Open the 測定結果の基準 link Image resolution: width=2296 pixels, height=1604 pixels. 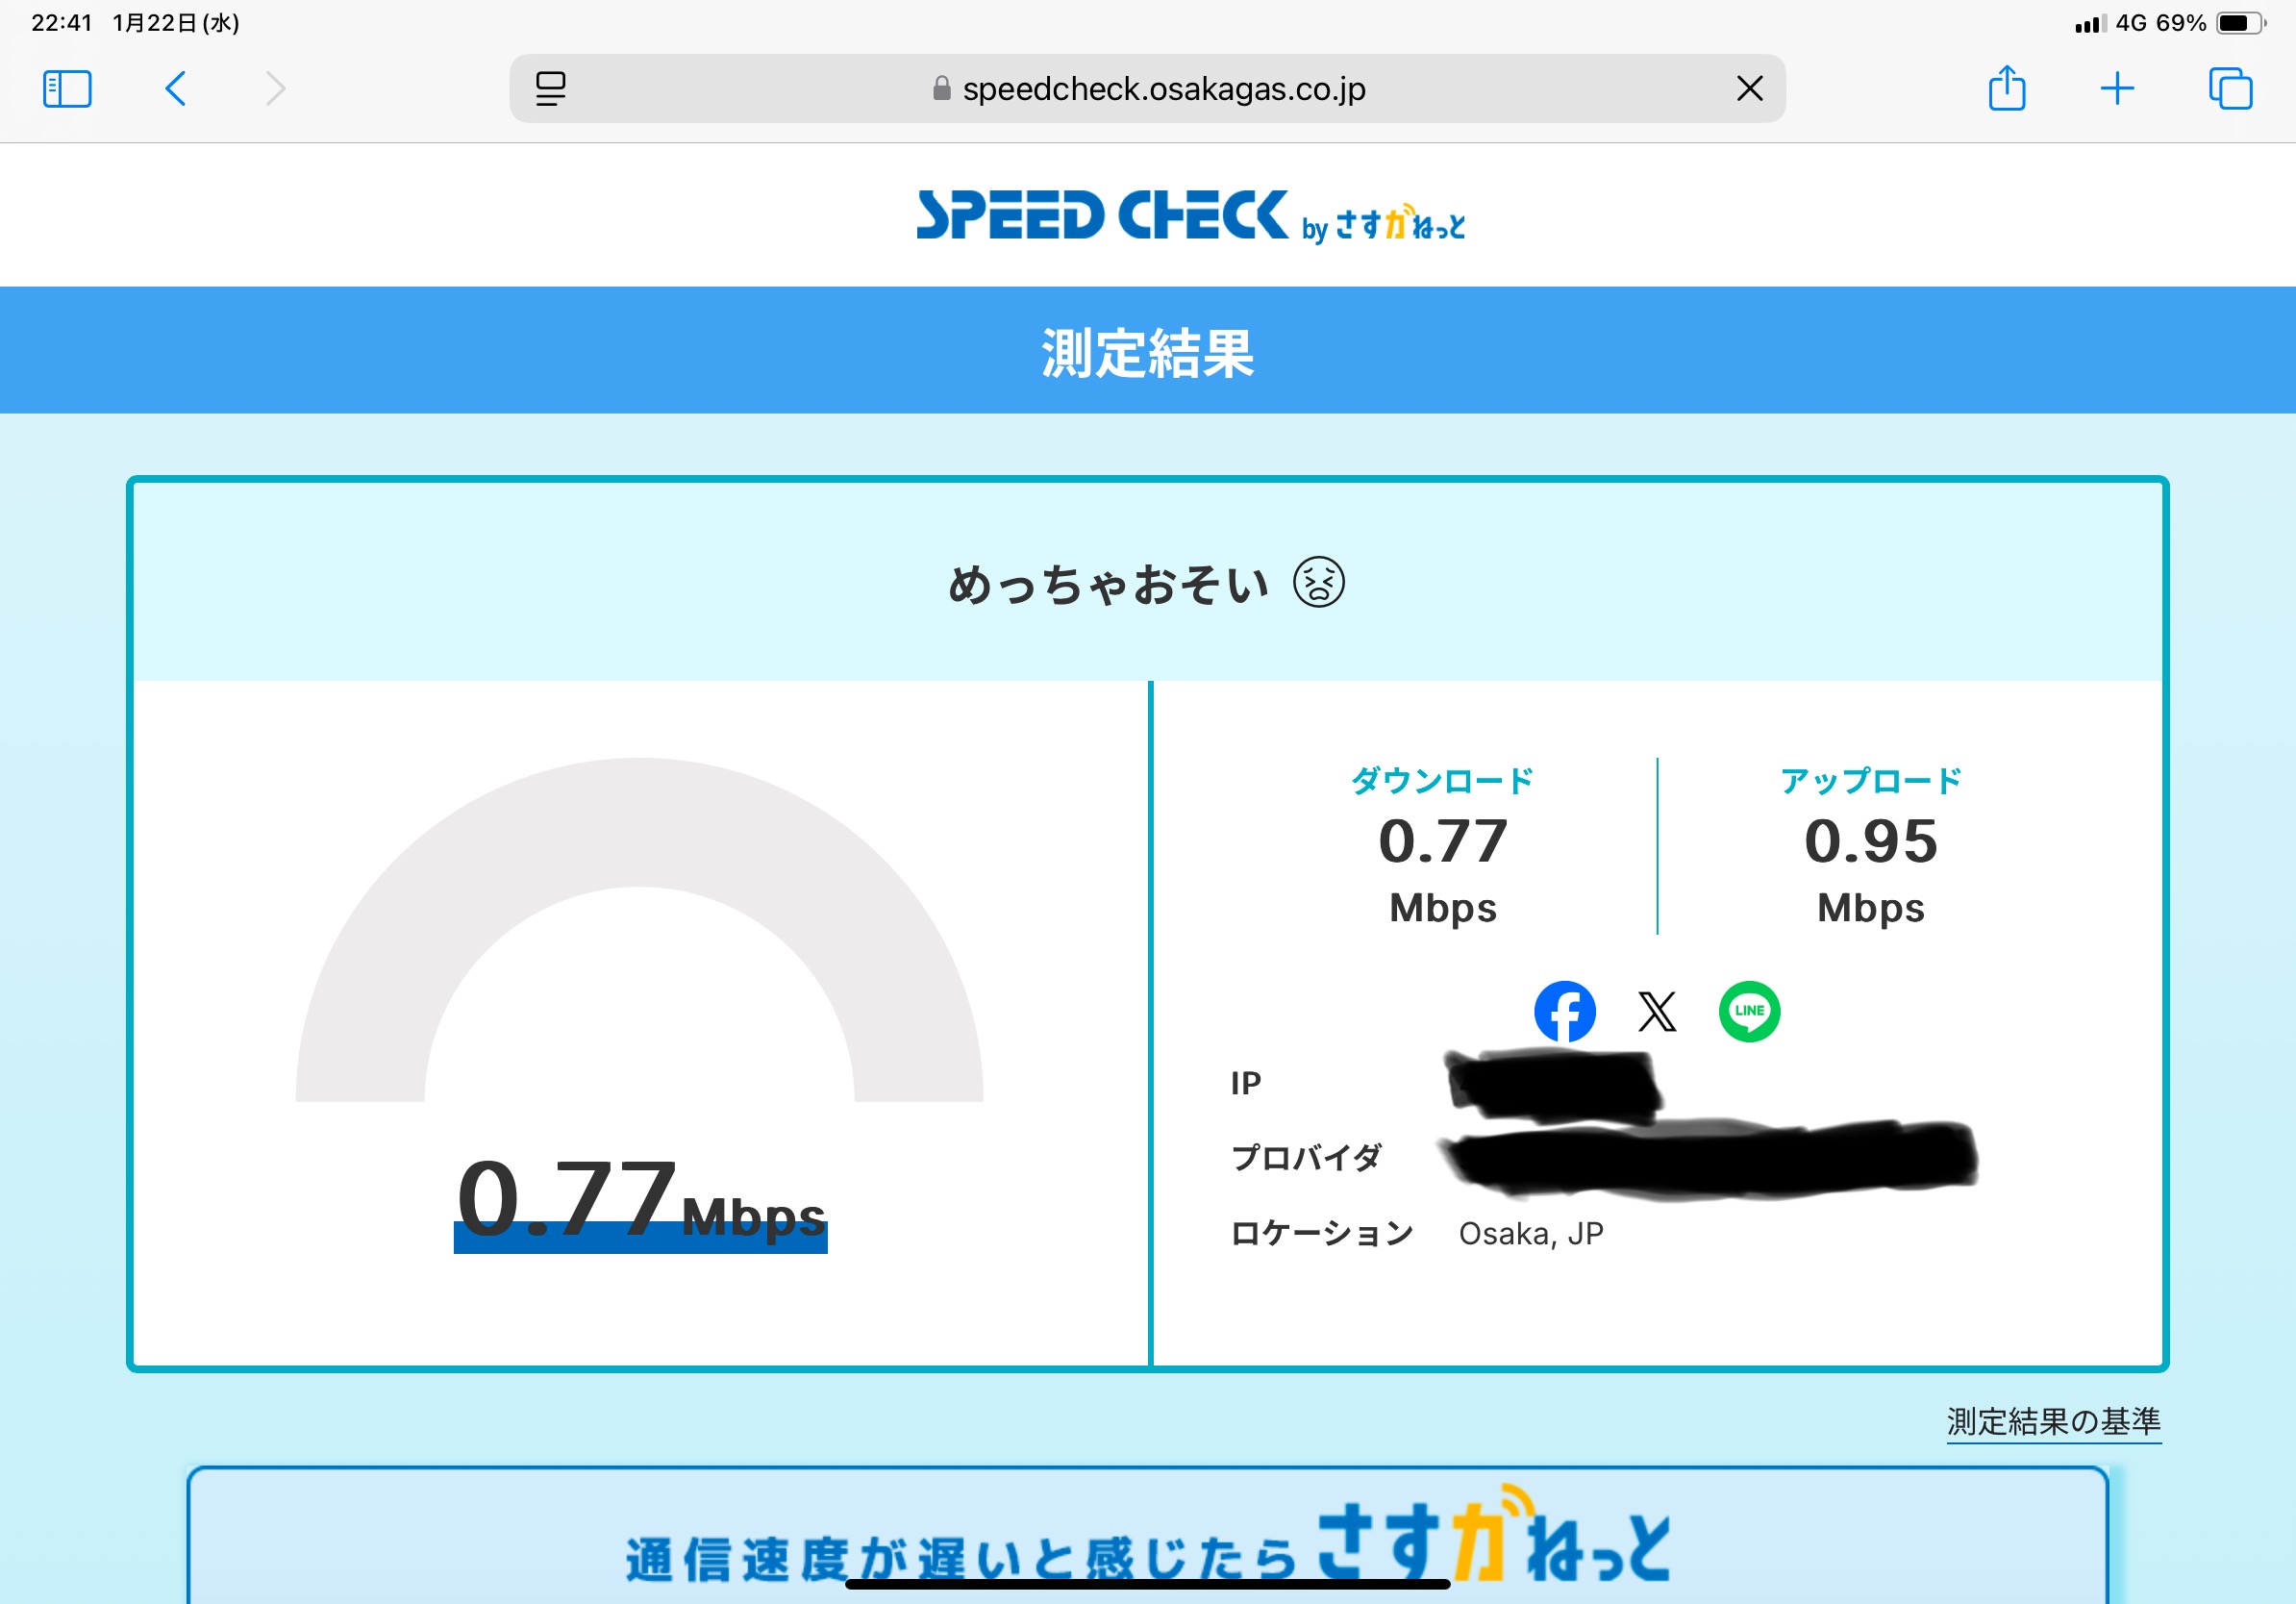(x=2053, y=1421)
